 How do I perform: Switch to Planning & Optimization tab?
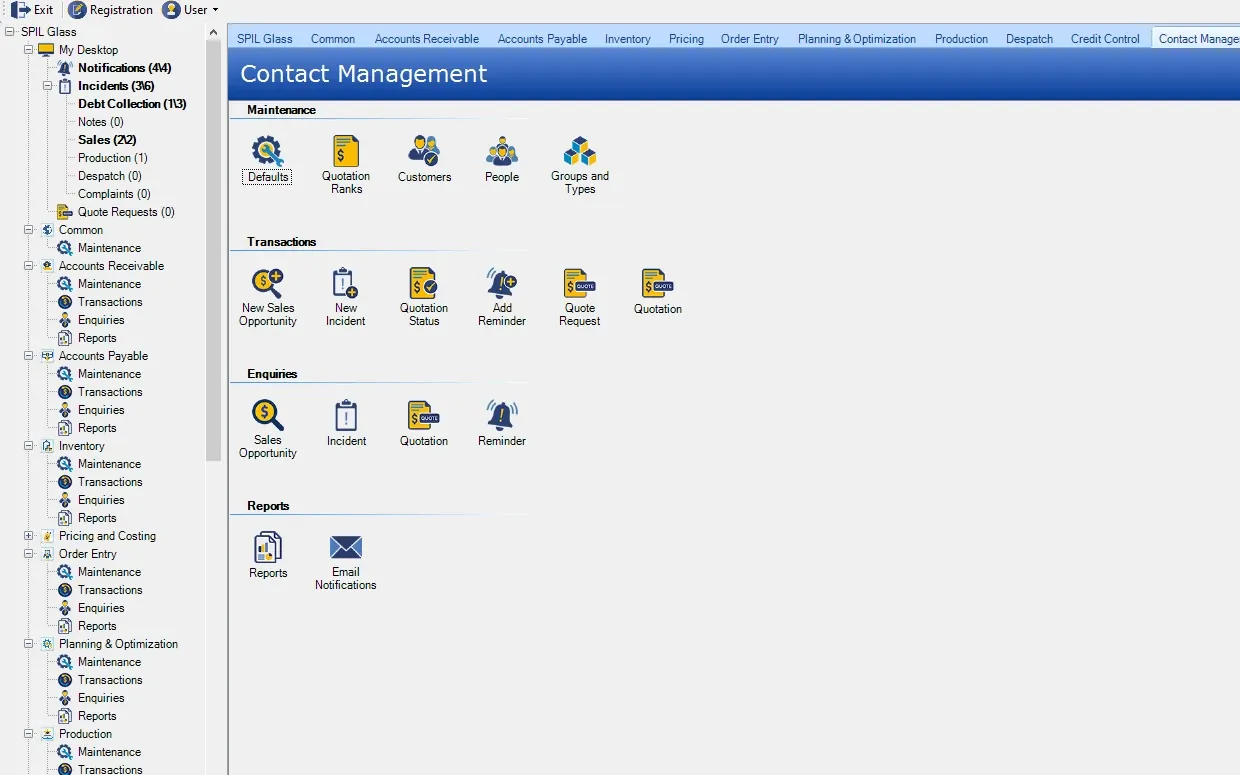(857, 39)
